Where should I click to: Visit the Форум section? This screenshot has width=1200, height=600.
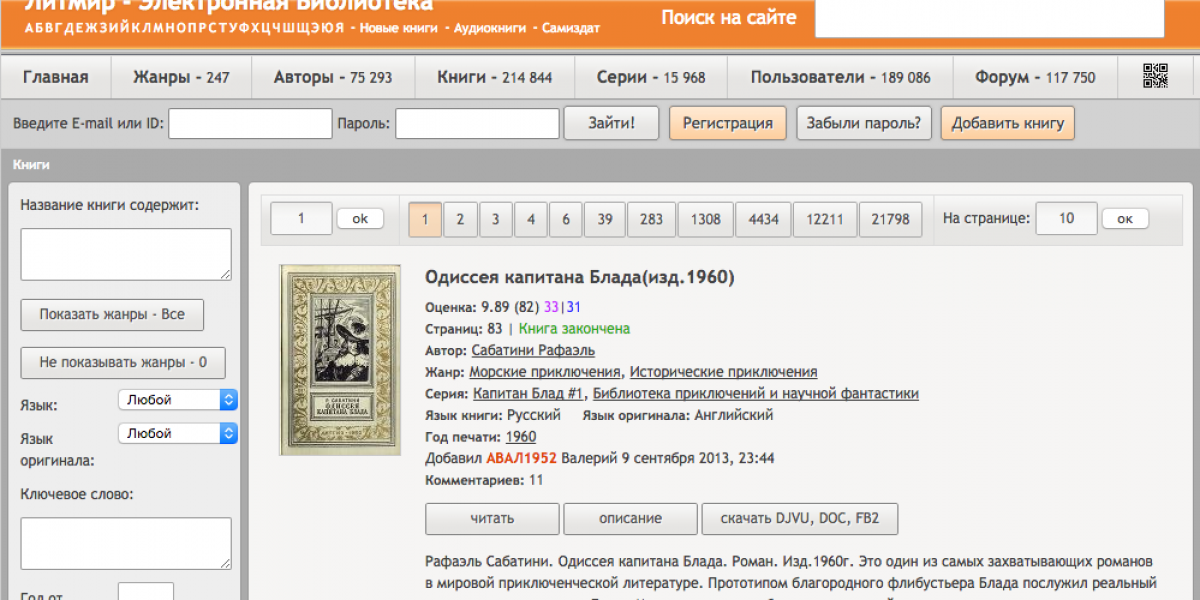coord(1035,77)
